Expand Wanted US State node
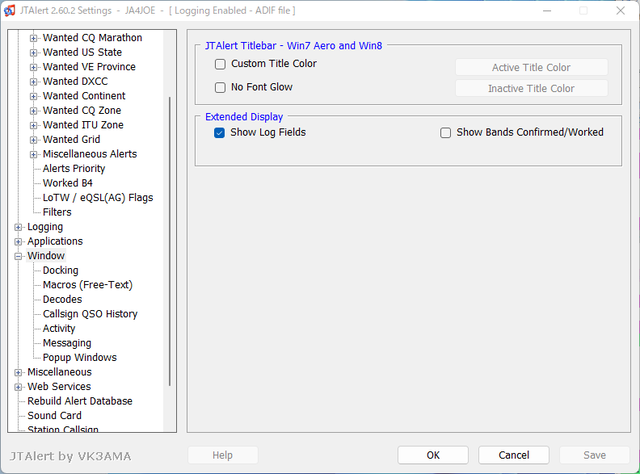This screenshot has width=640, height=474. (33, 53)
